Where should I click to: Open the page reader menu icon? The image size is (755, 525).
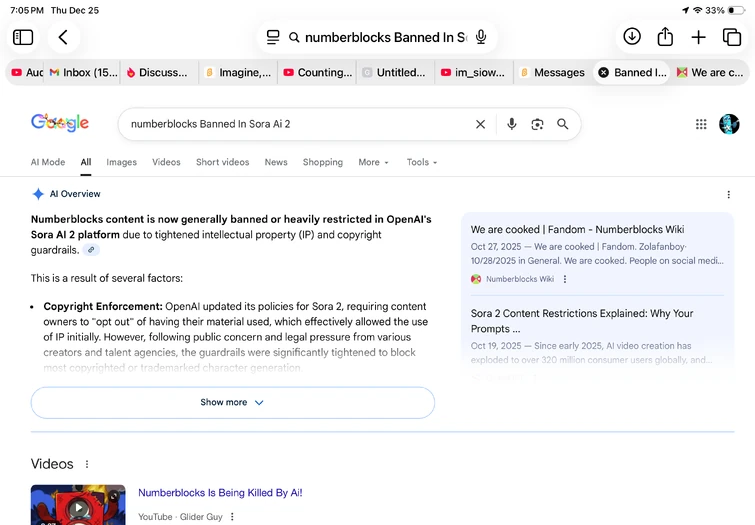[x=273, y=37]
